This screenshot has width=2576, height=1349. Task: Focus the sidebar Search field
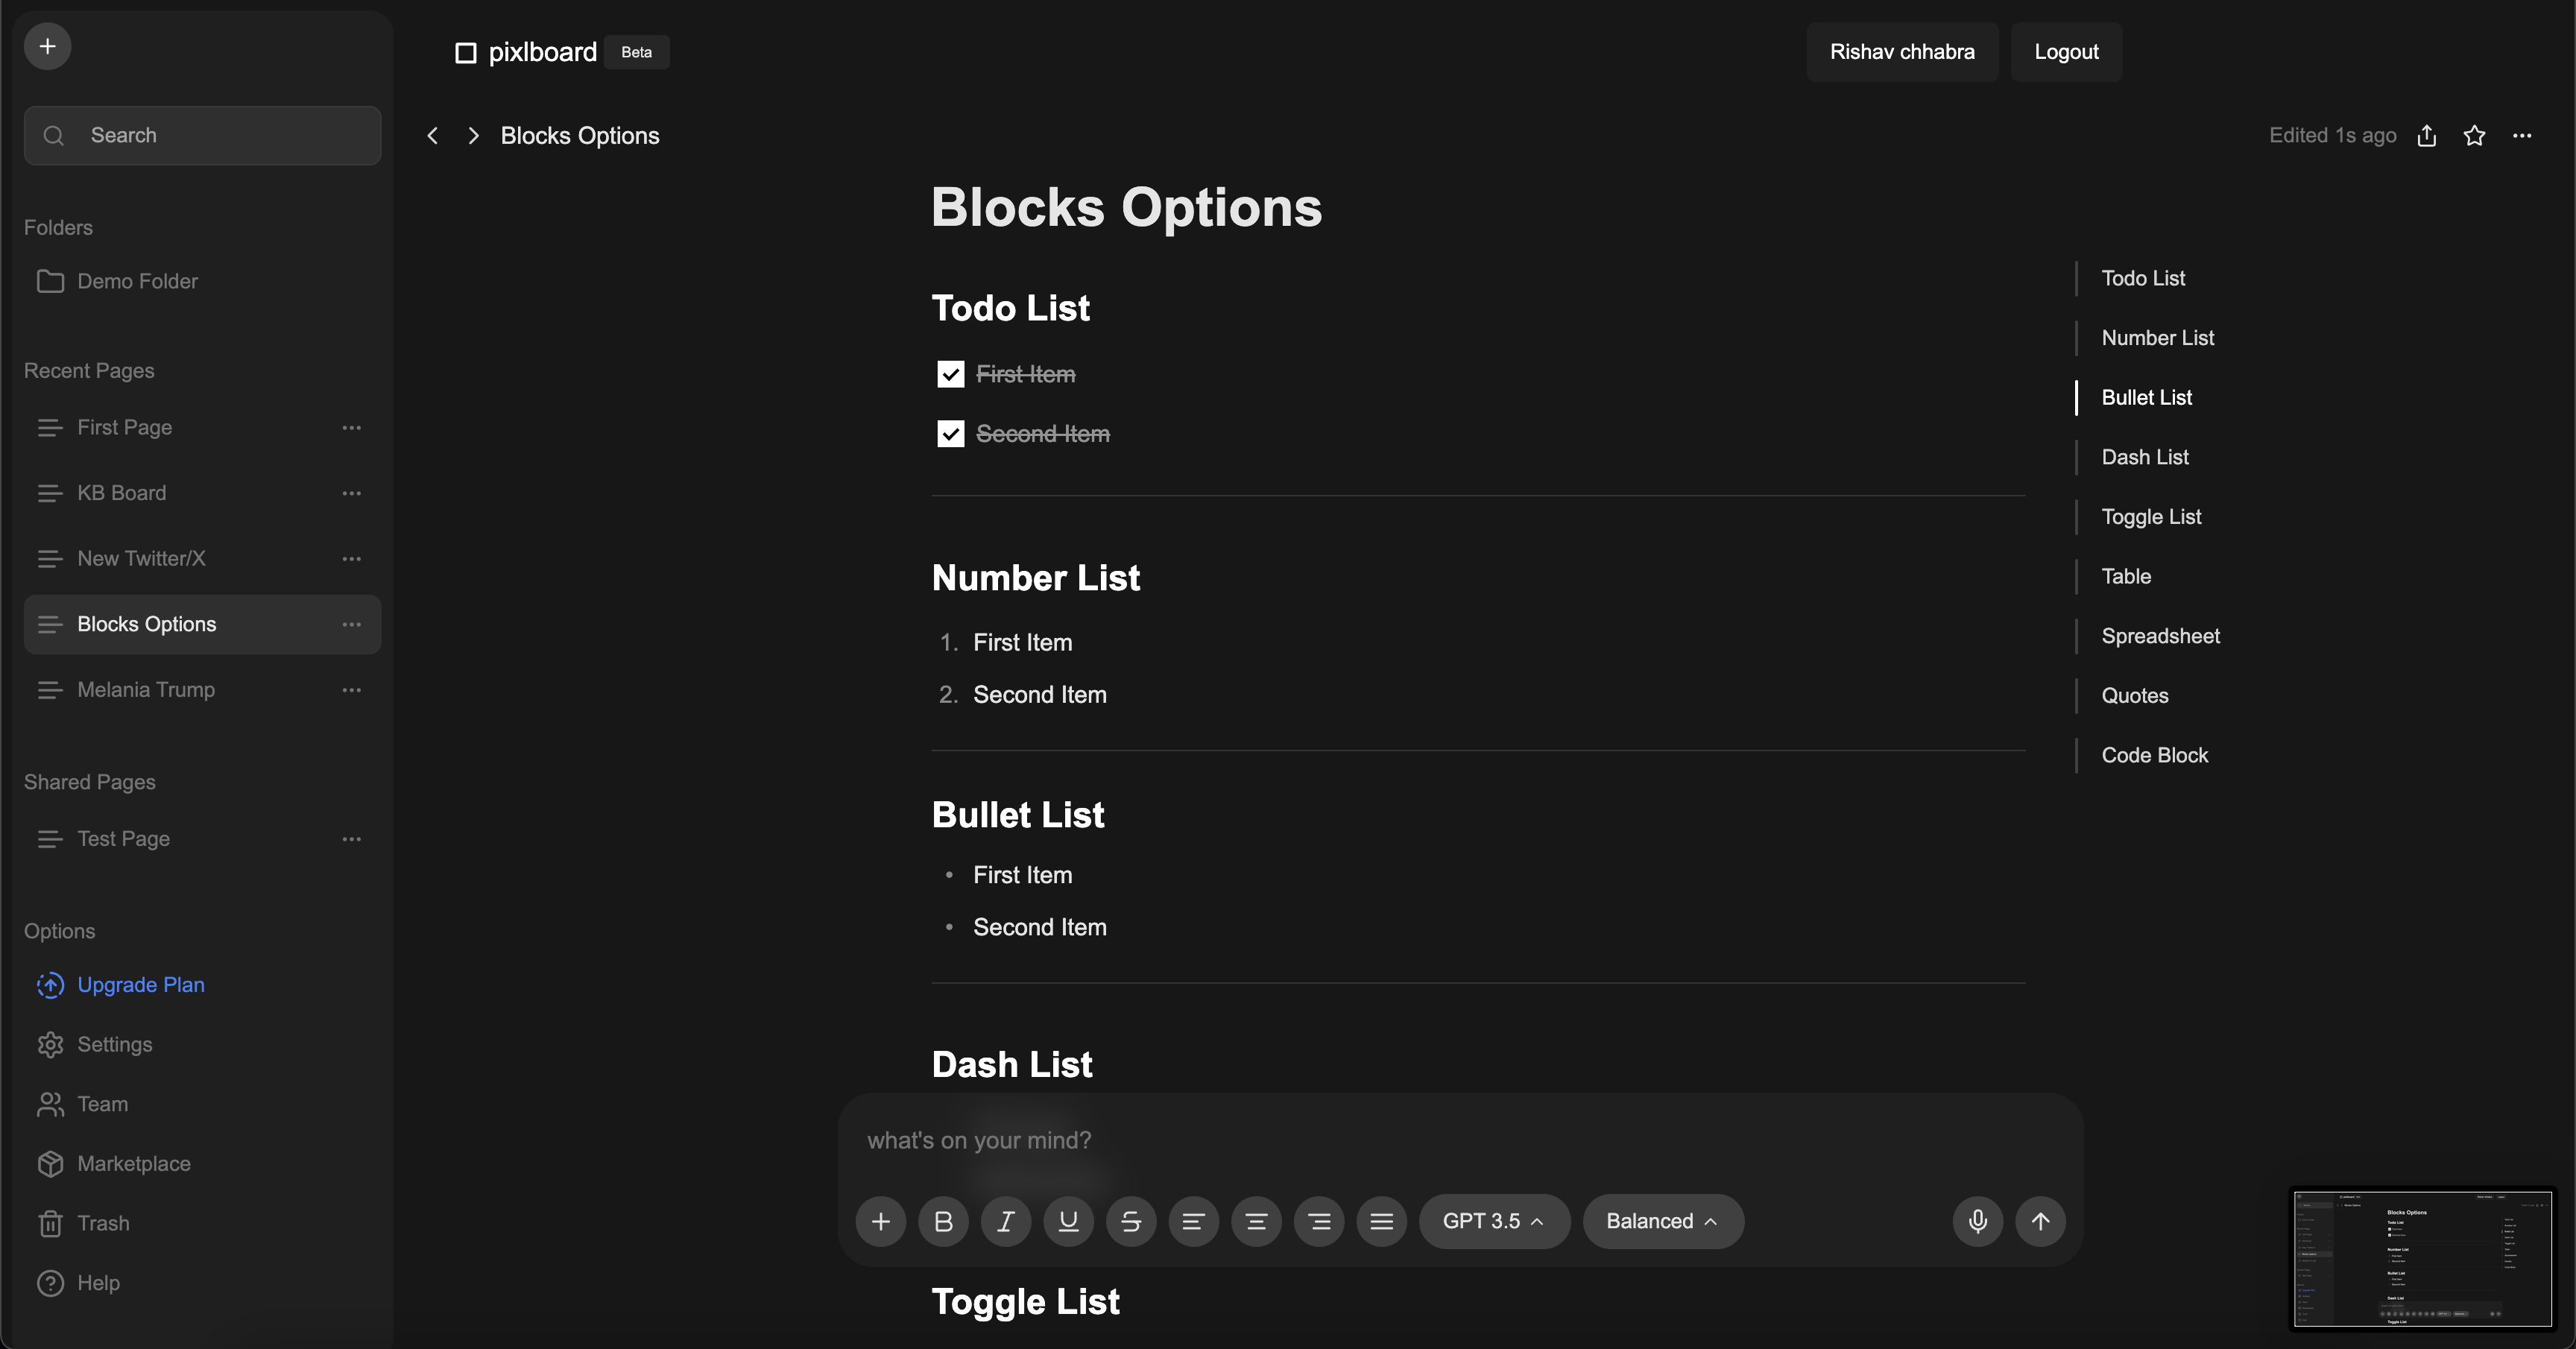coord(202,135)
